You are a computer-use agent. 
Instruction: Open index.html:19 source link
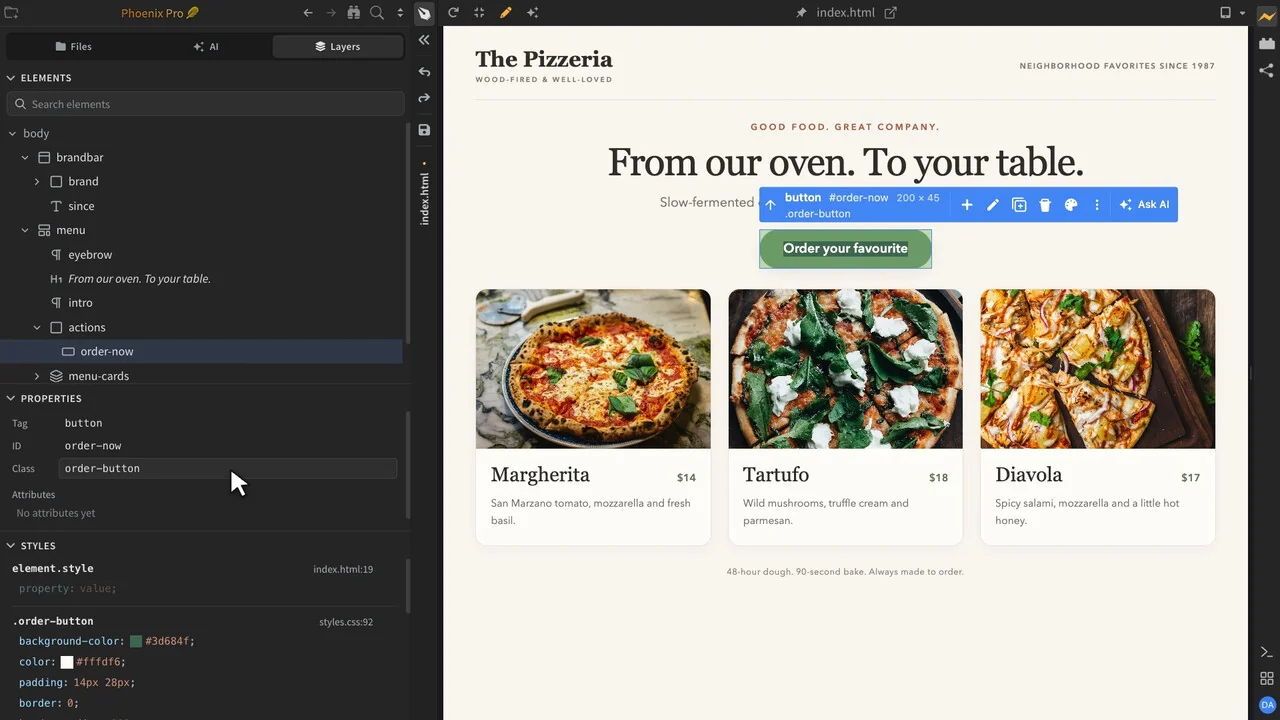click(343, 570)
